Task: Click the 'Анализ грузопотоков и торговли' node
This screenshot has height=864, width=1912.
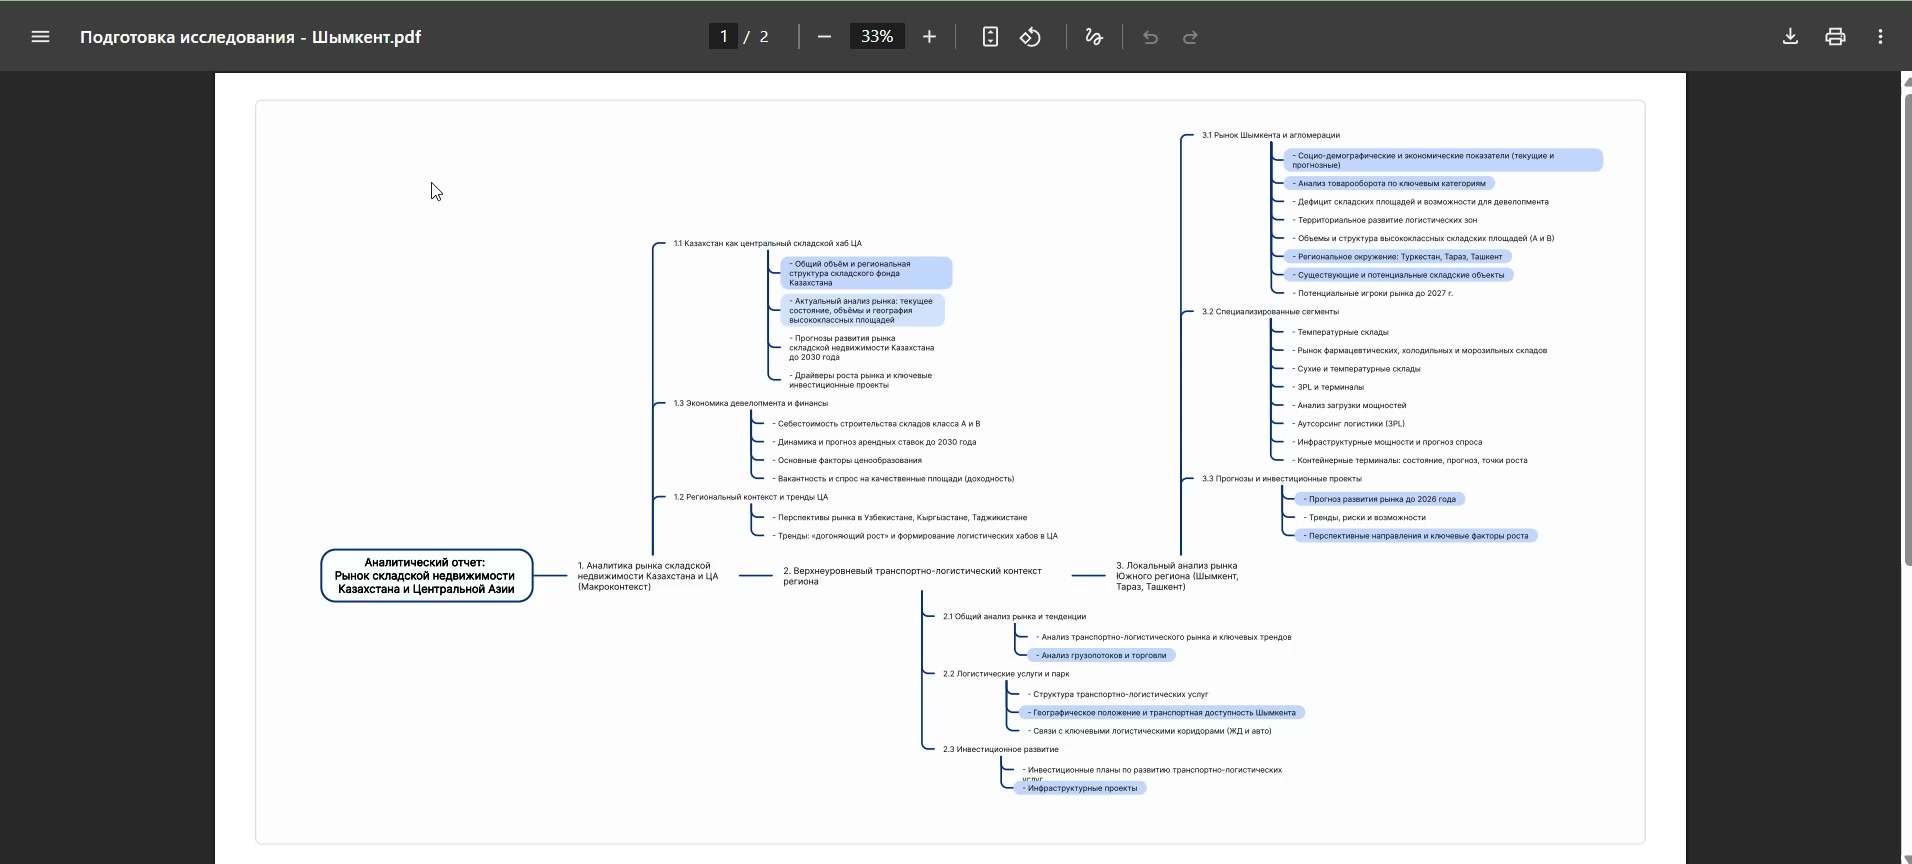Action: coord(1102,656)
